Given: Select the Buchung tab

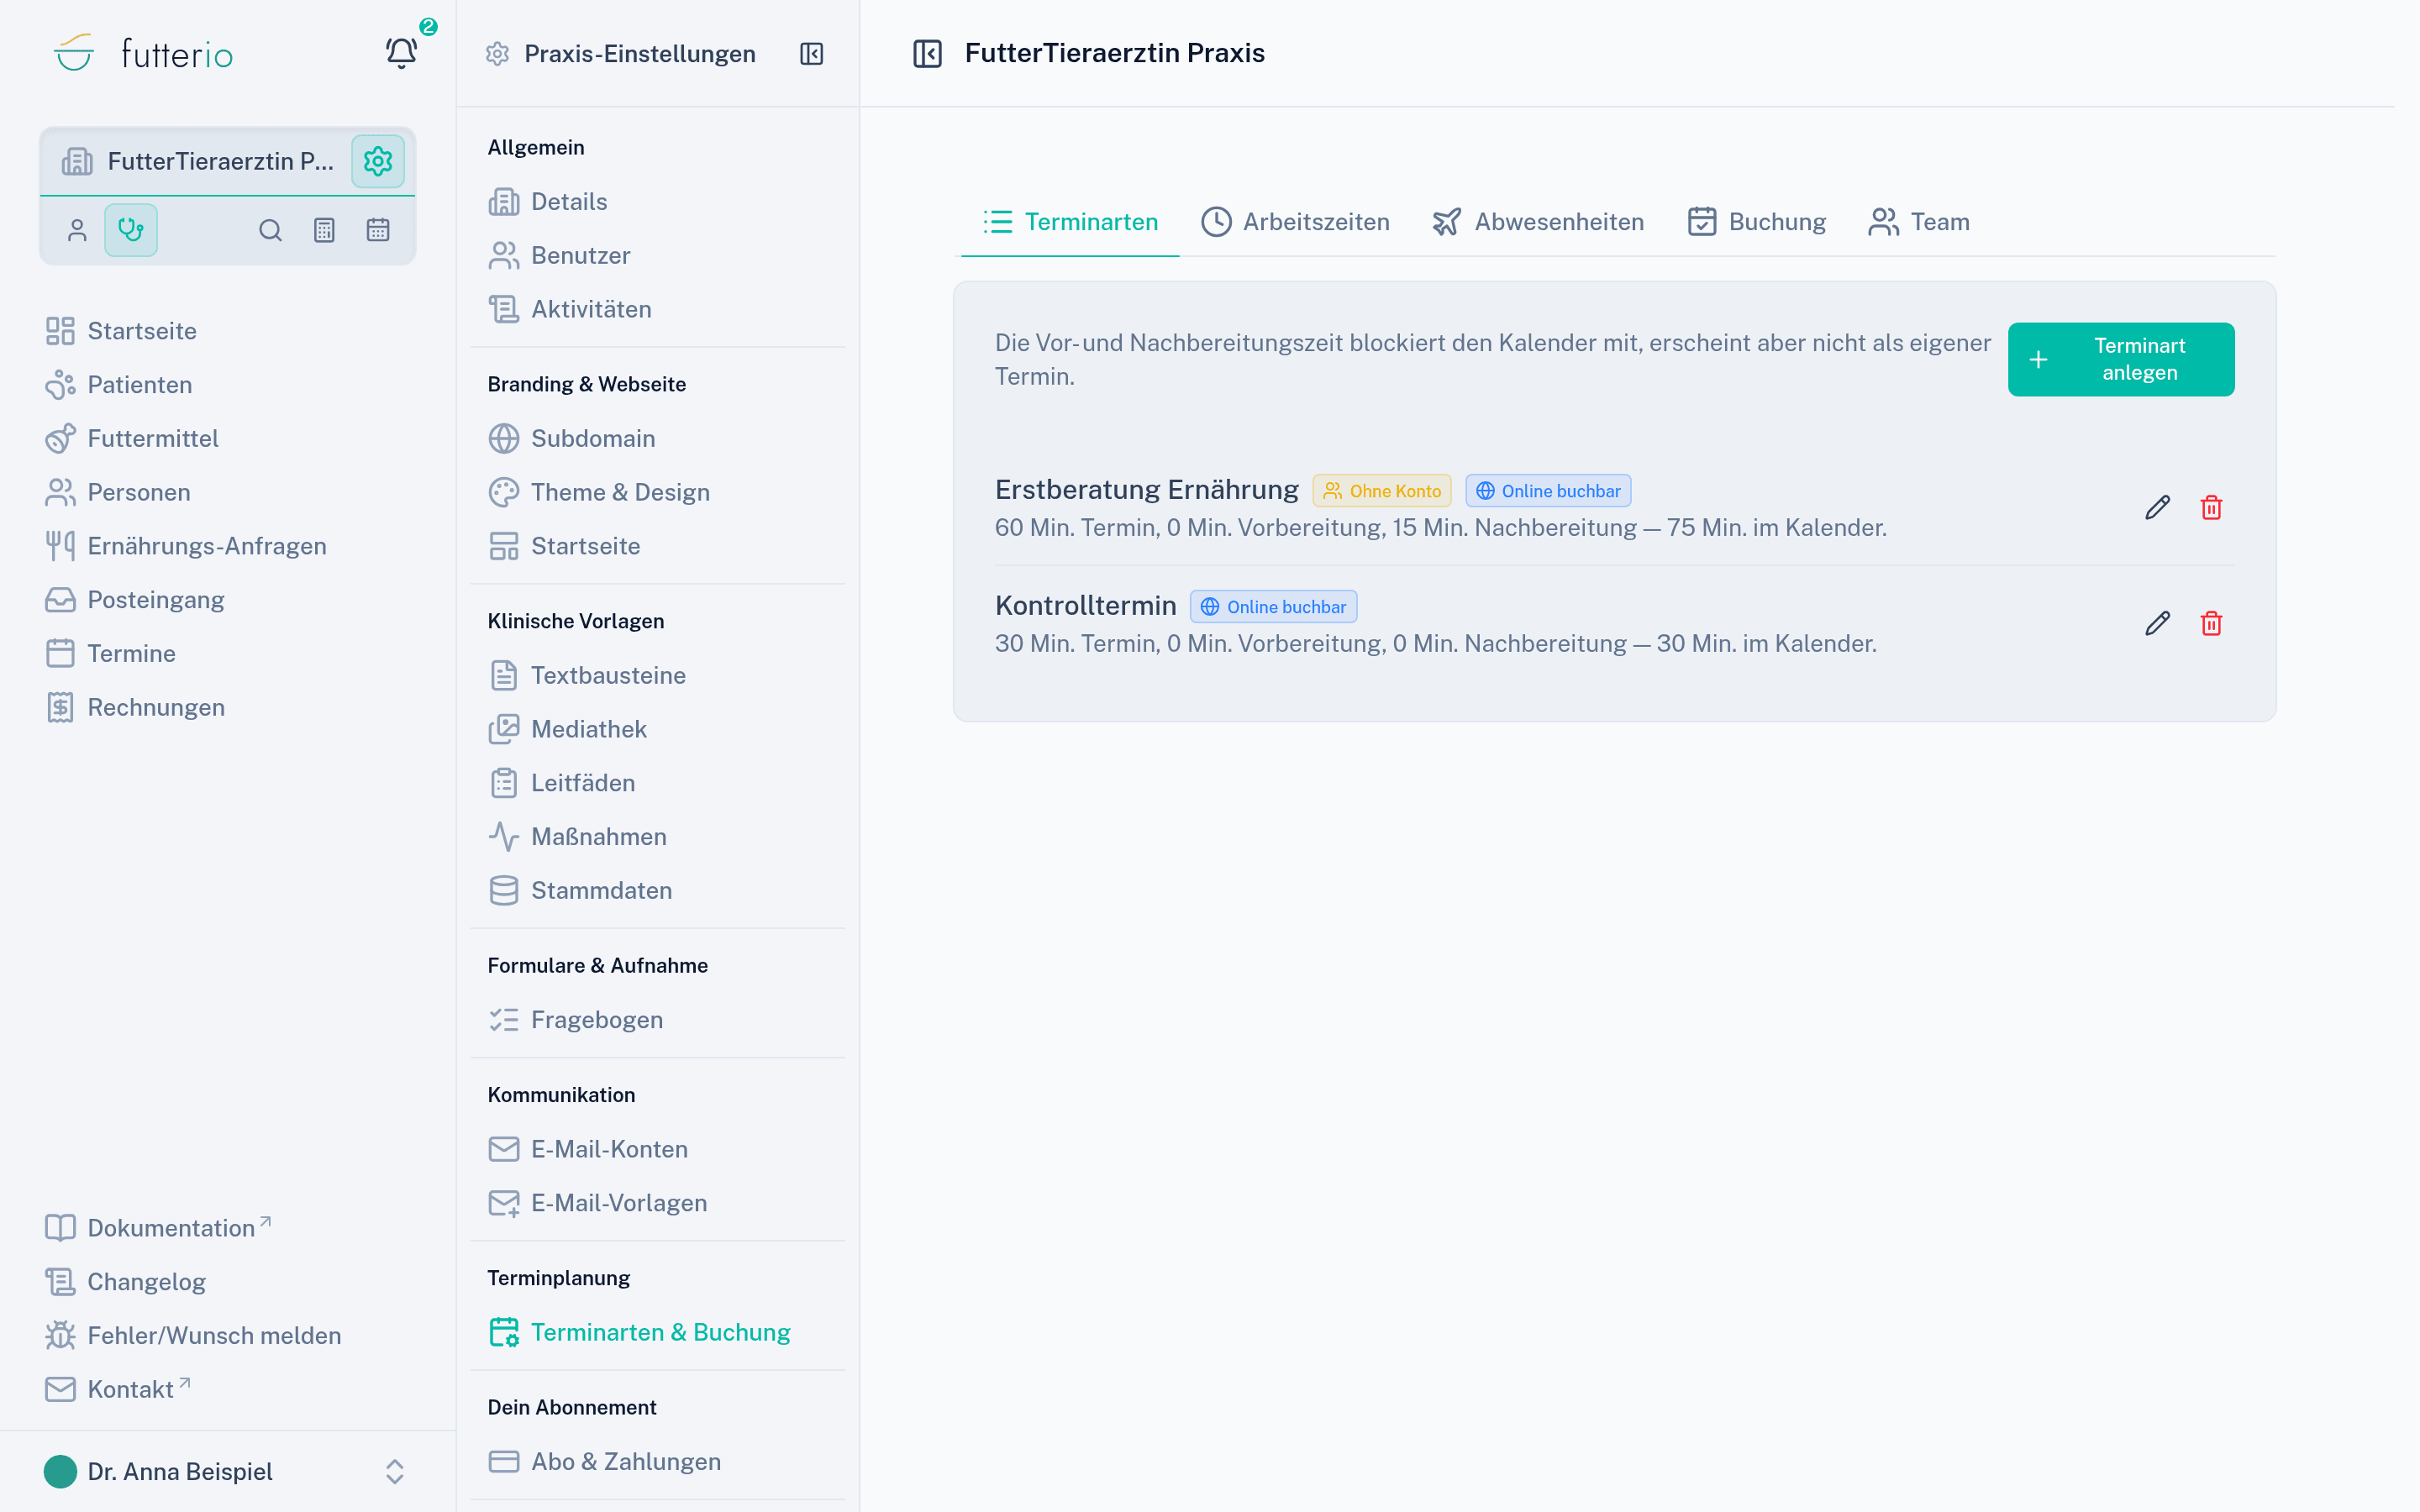Looking at the screenshot, I should click(1757, 222).
